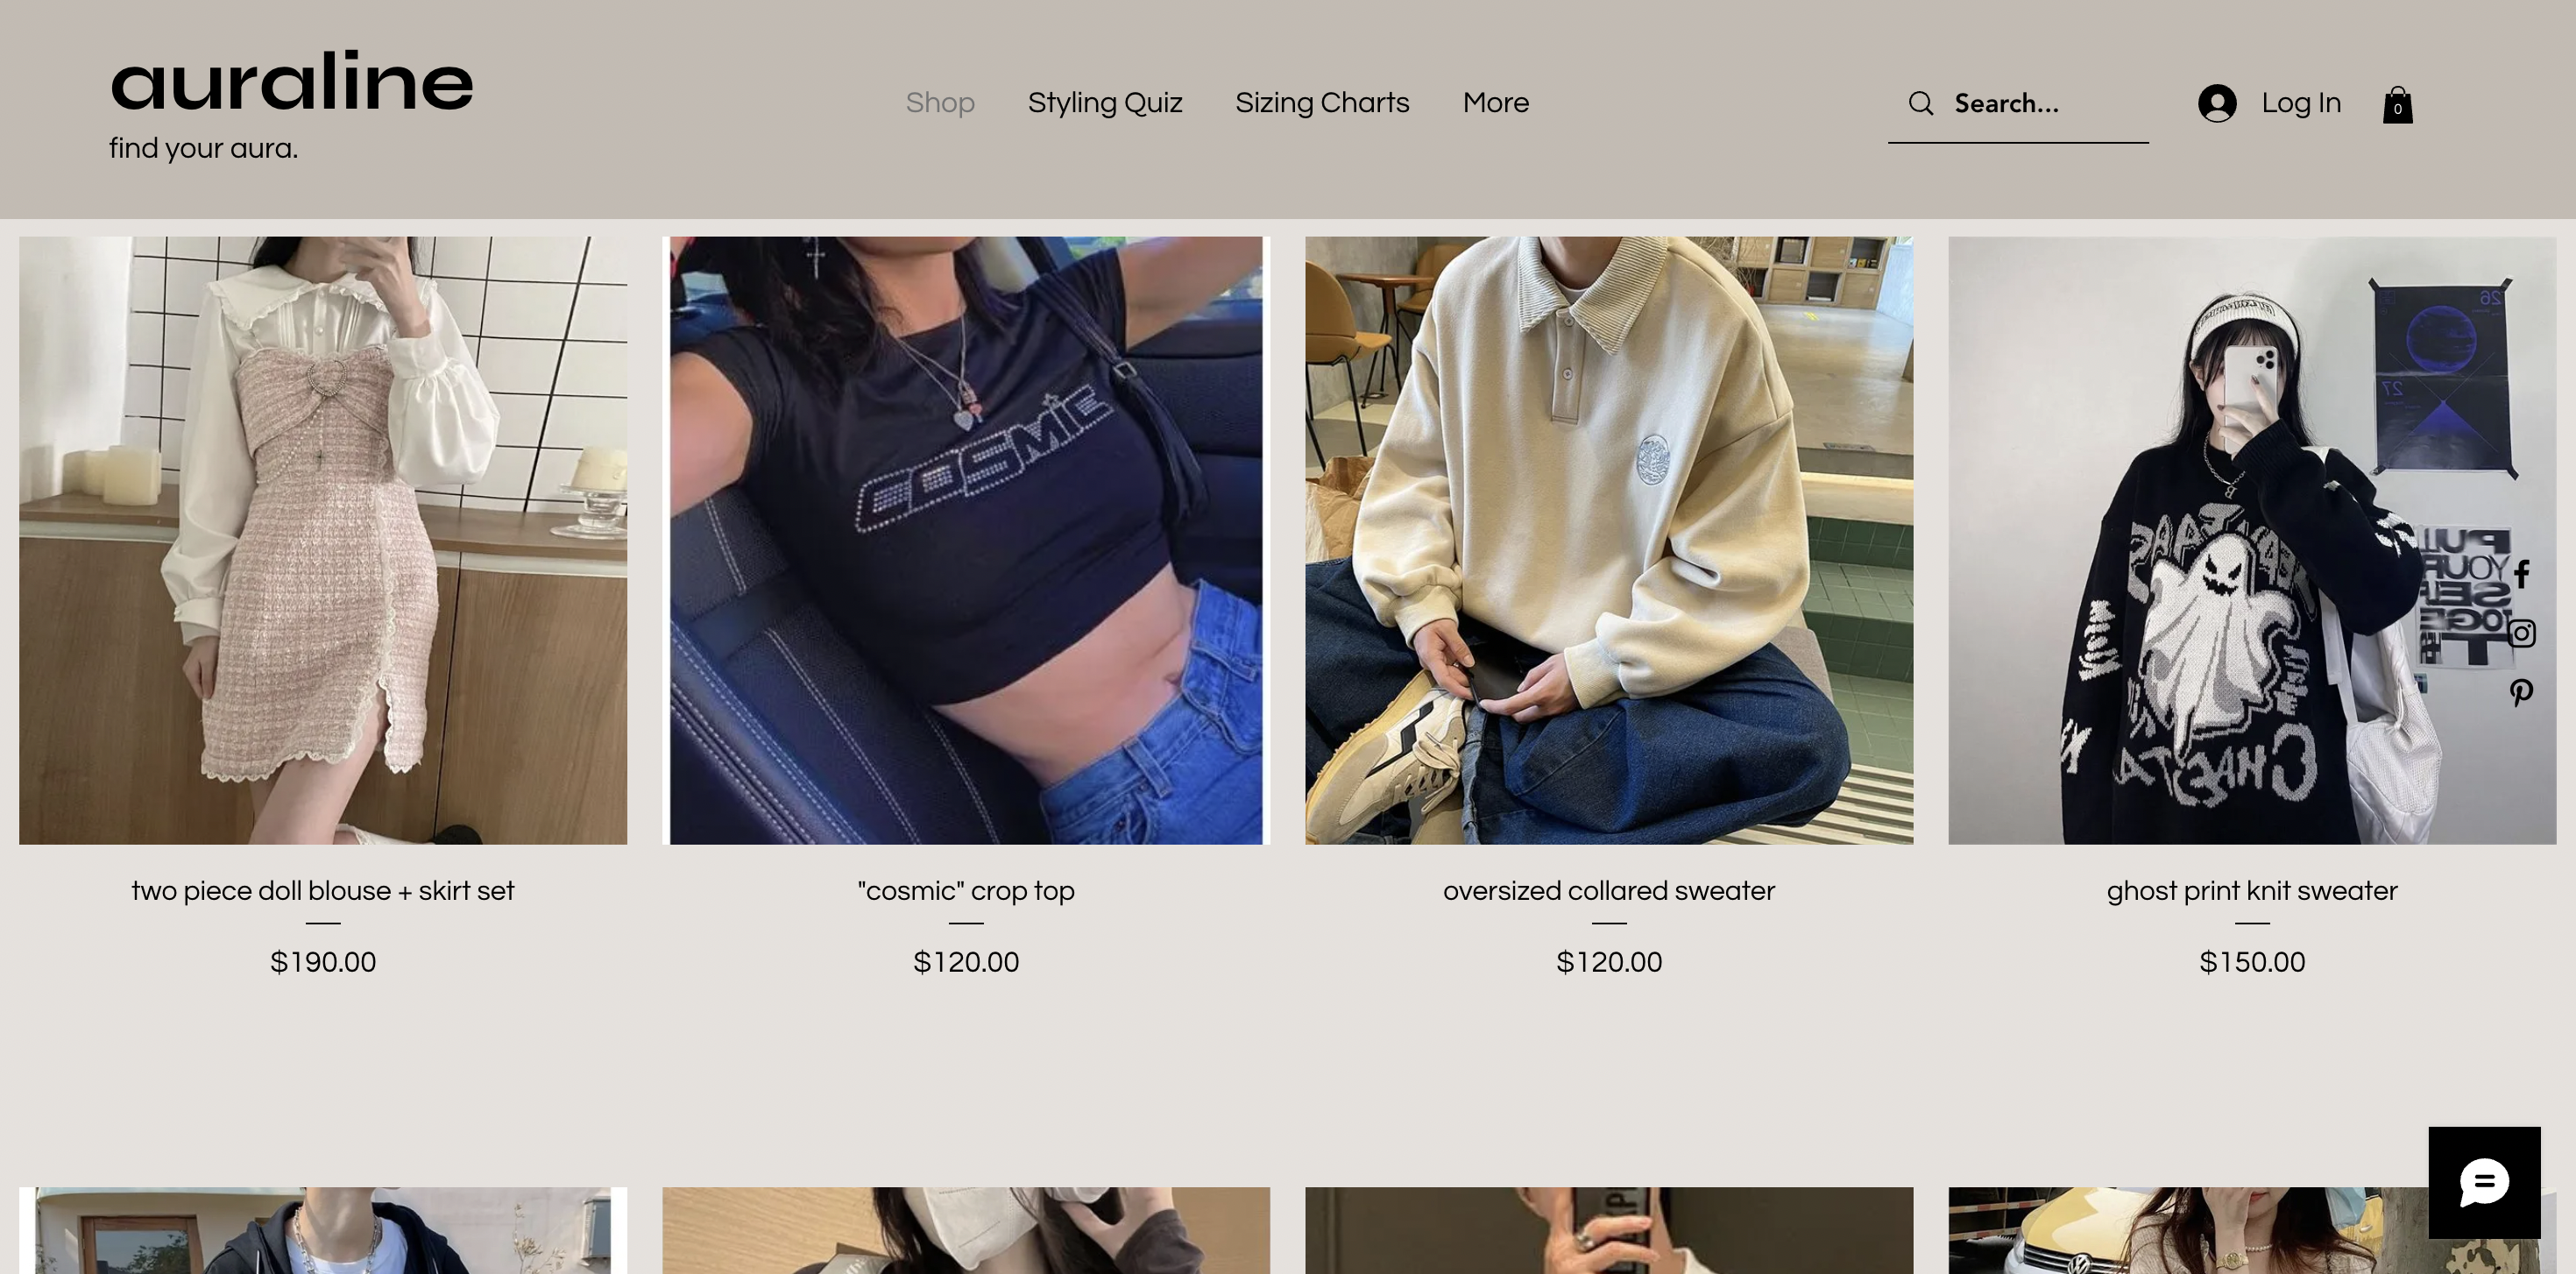This screenshot has height=1274, width=2576.
Task: Open the Styling Quiz page
Action: (x=1105, y=103)
